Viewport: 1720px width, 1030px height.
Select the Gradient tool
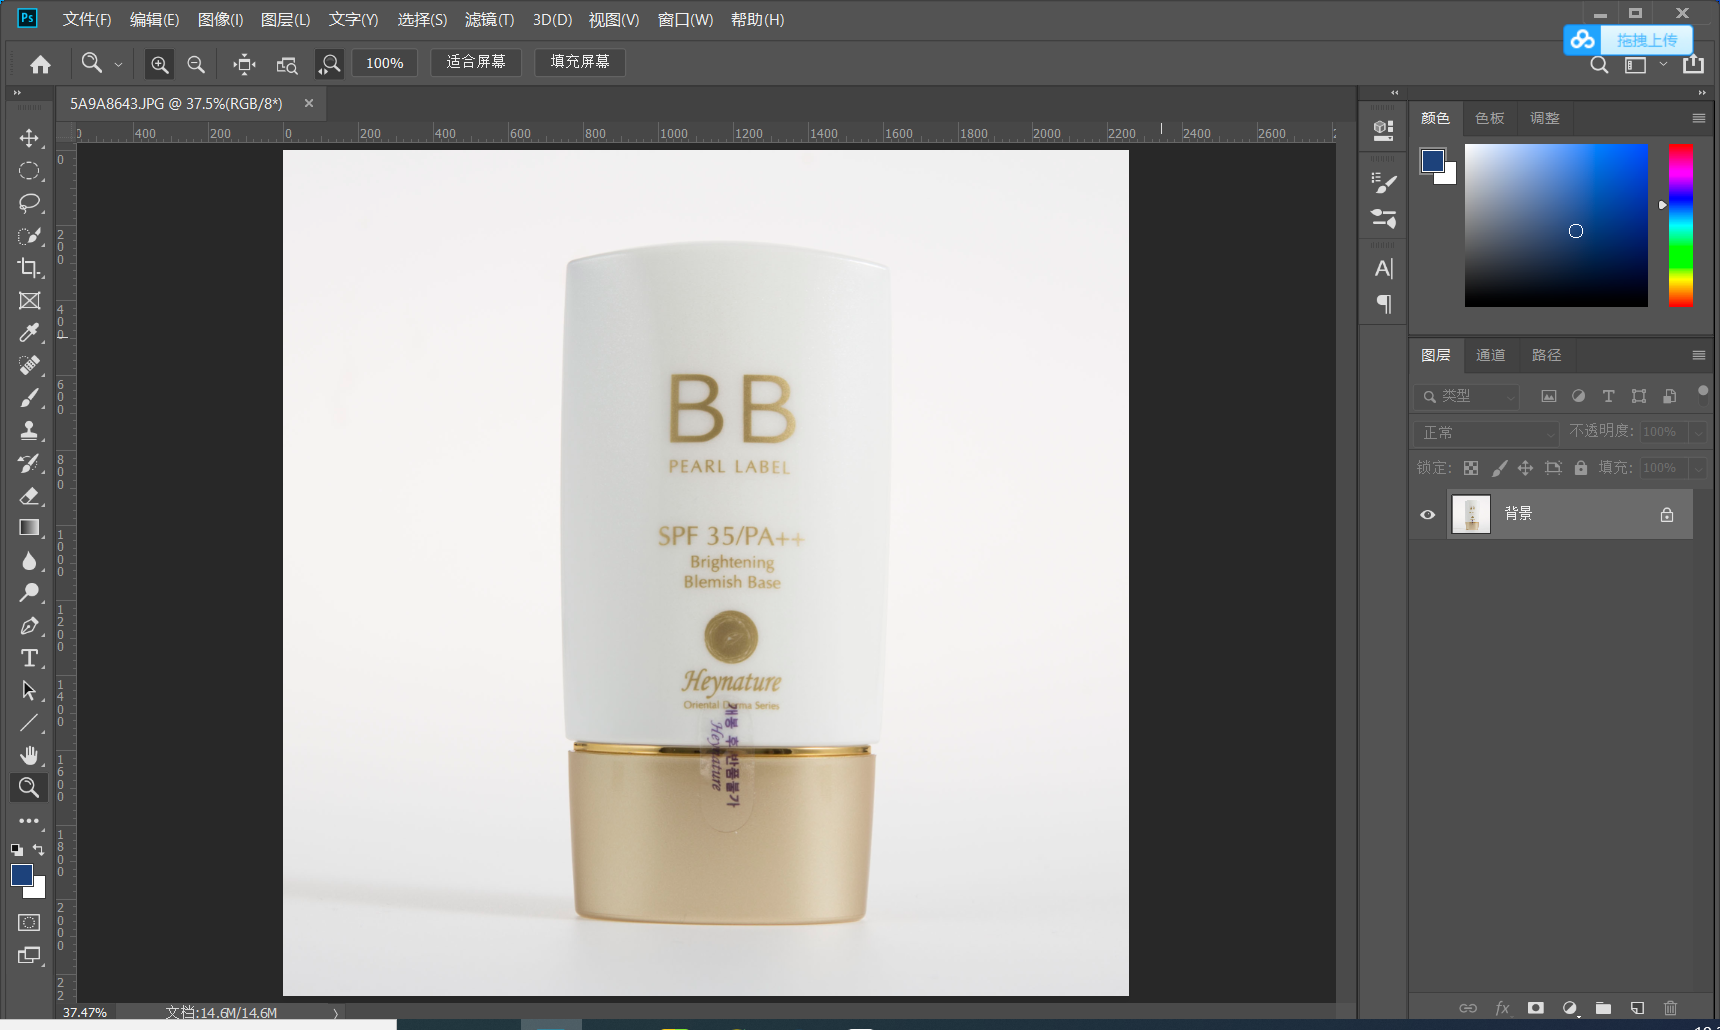29,528
